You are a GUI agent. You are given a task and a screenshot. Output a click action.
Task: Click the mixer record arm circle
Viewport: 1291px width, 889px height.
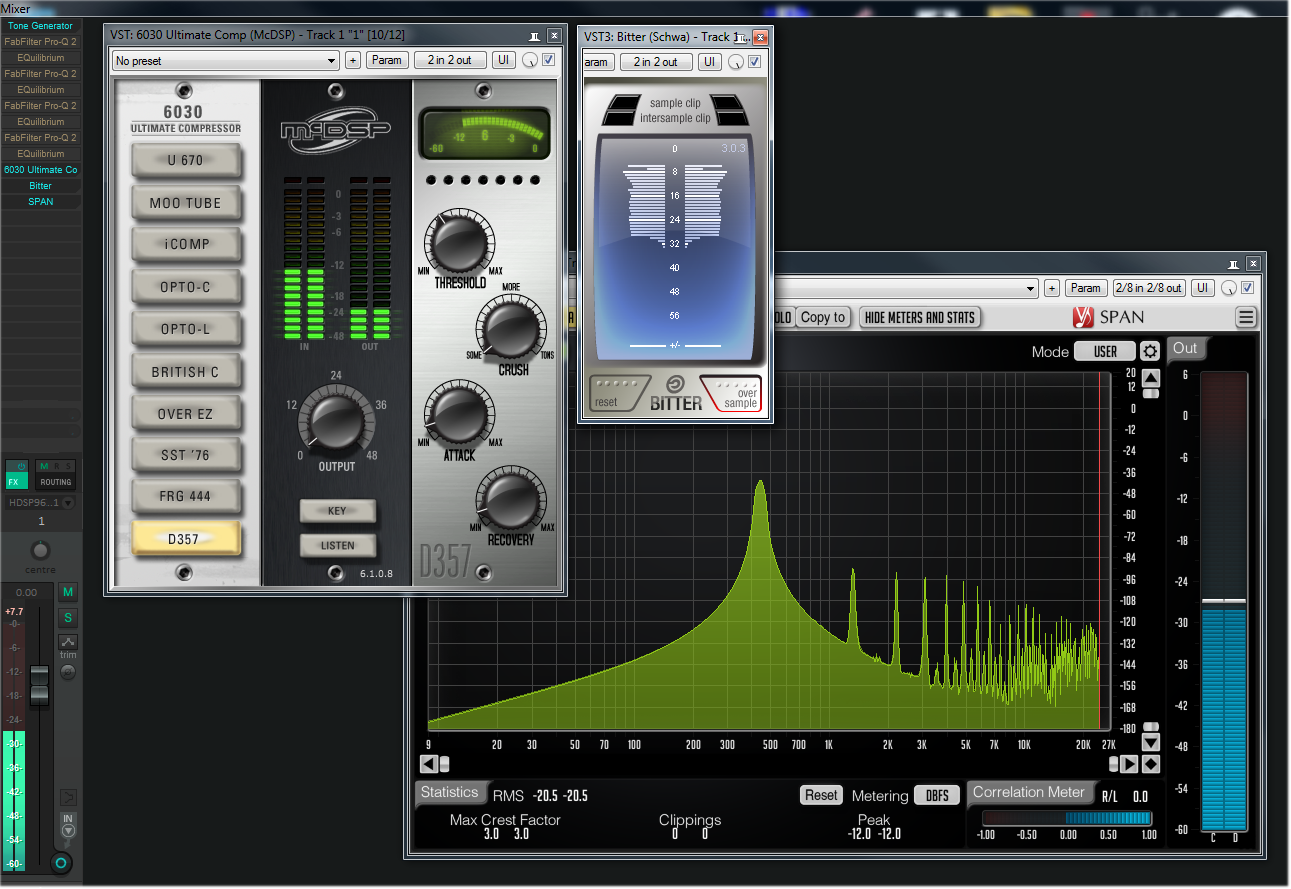[61, 862]
